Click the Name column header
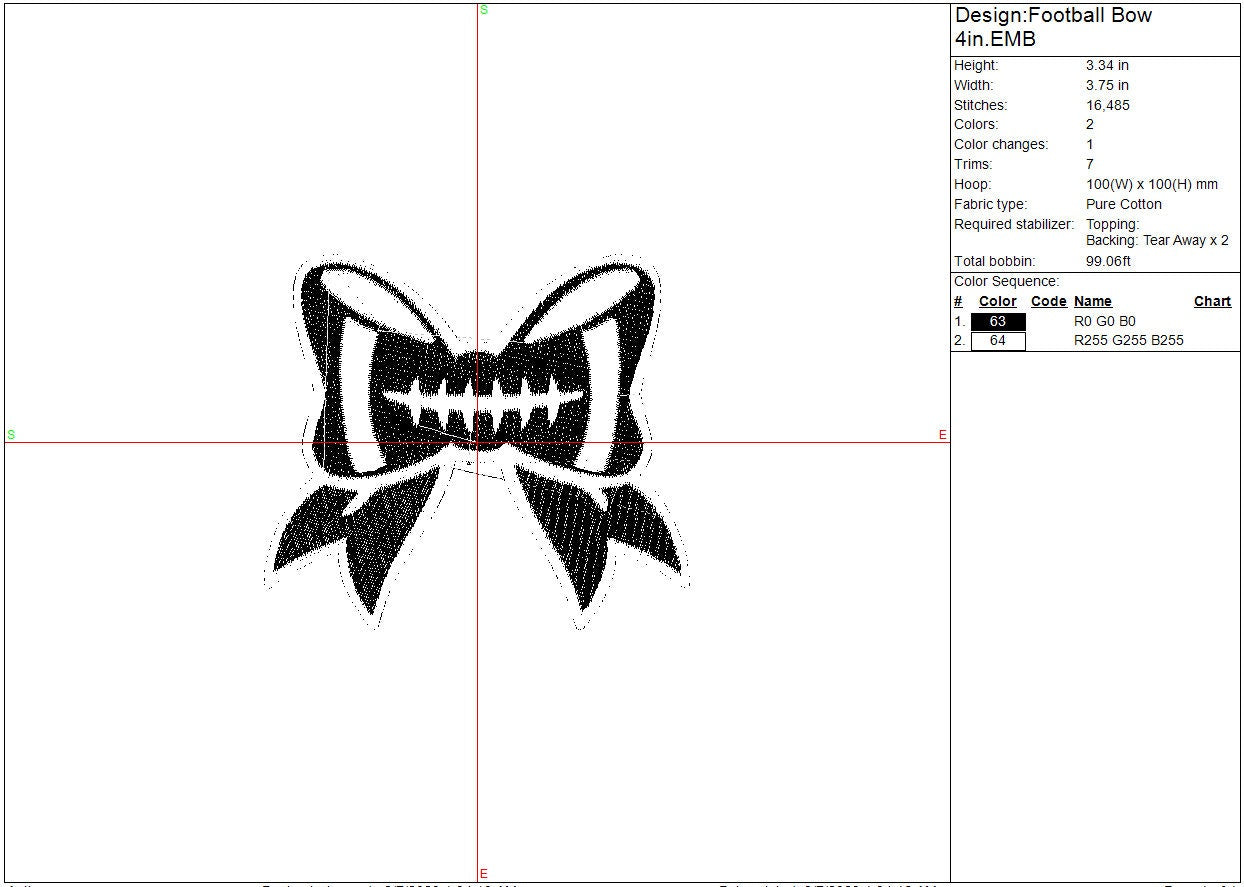Screen dimensions: 1244x887 coord(1092,301)
